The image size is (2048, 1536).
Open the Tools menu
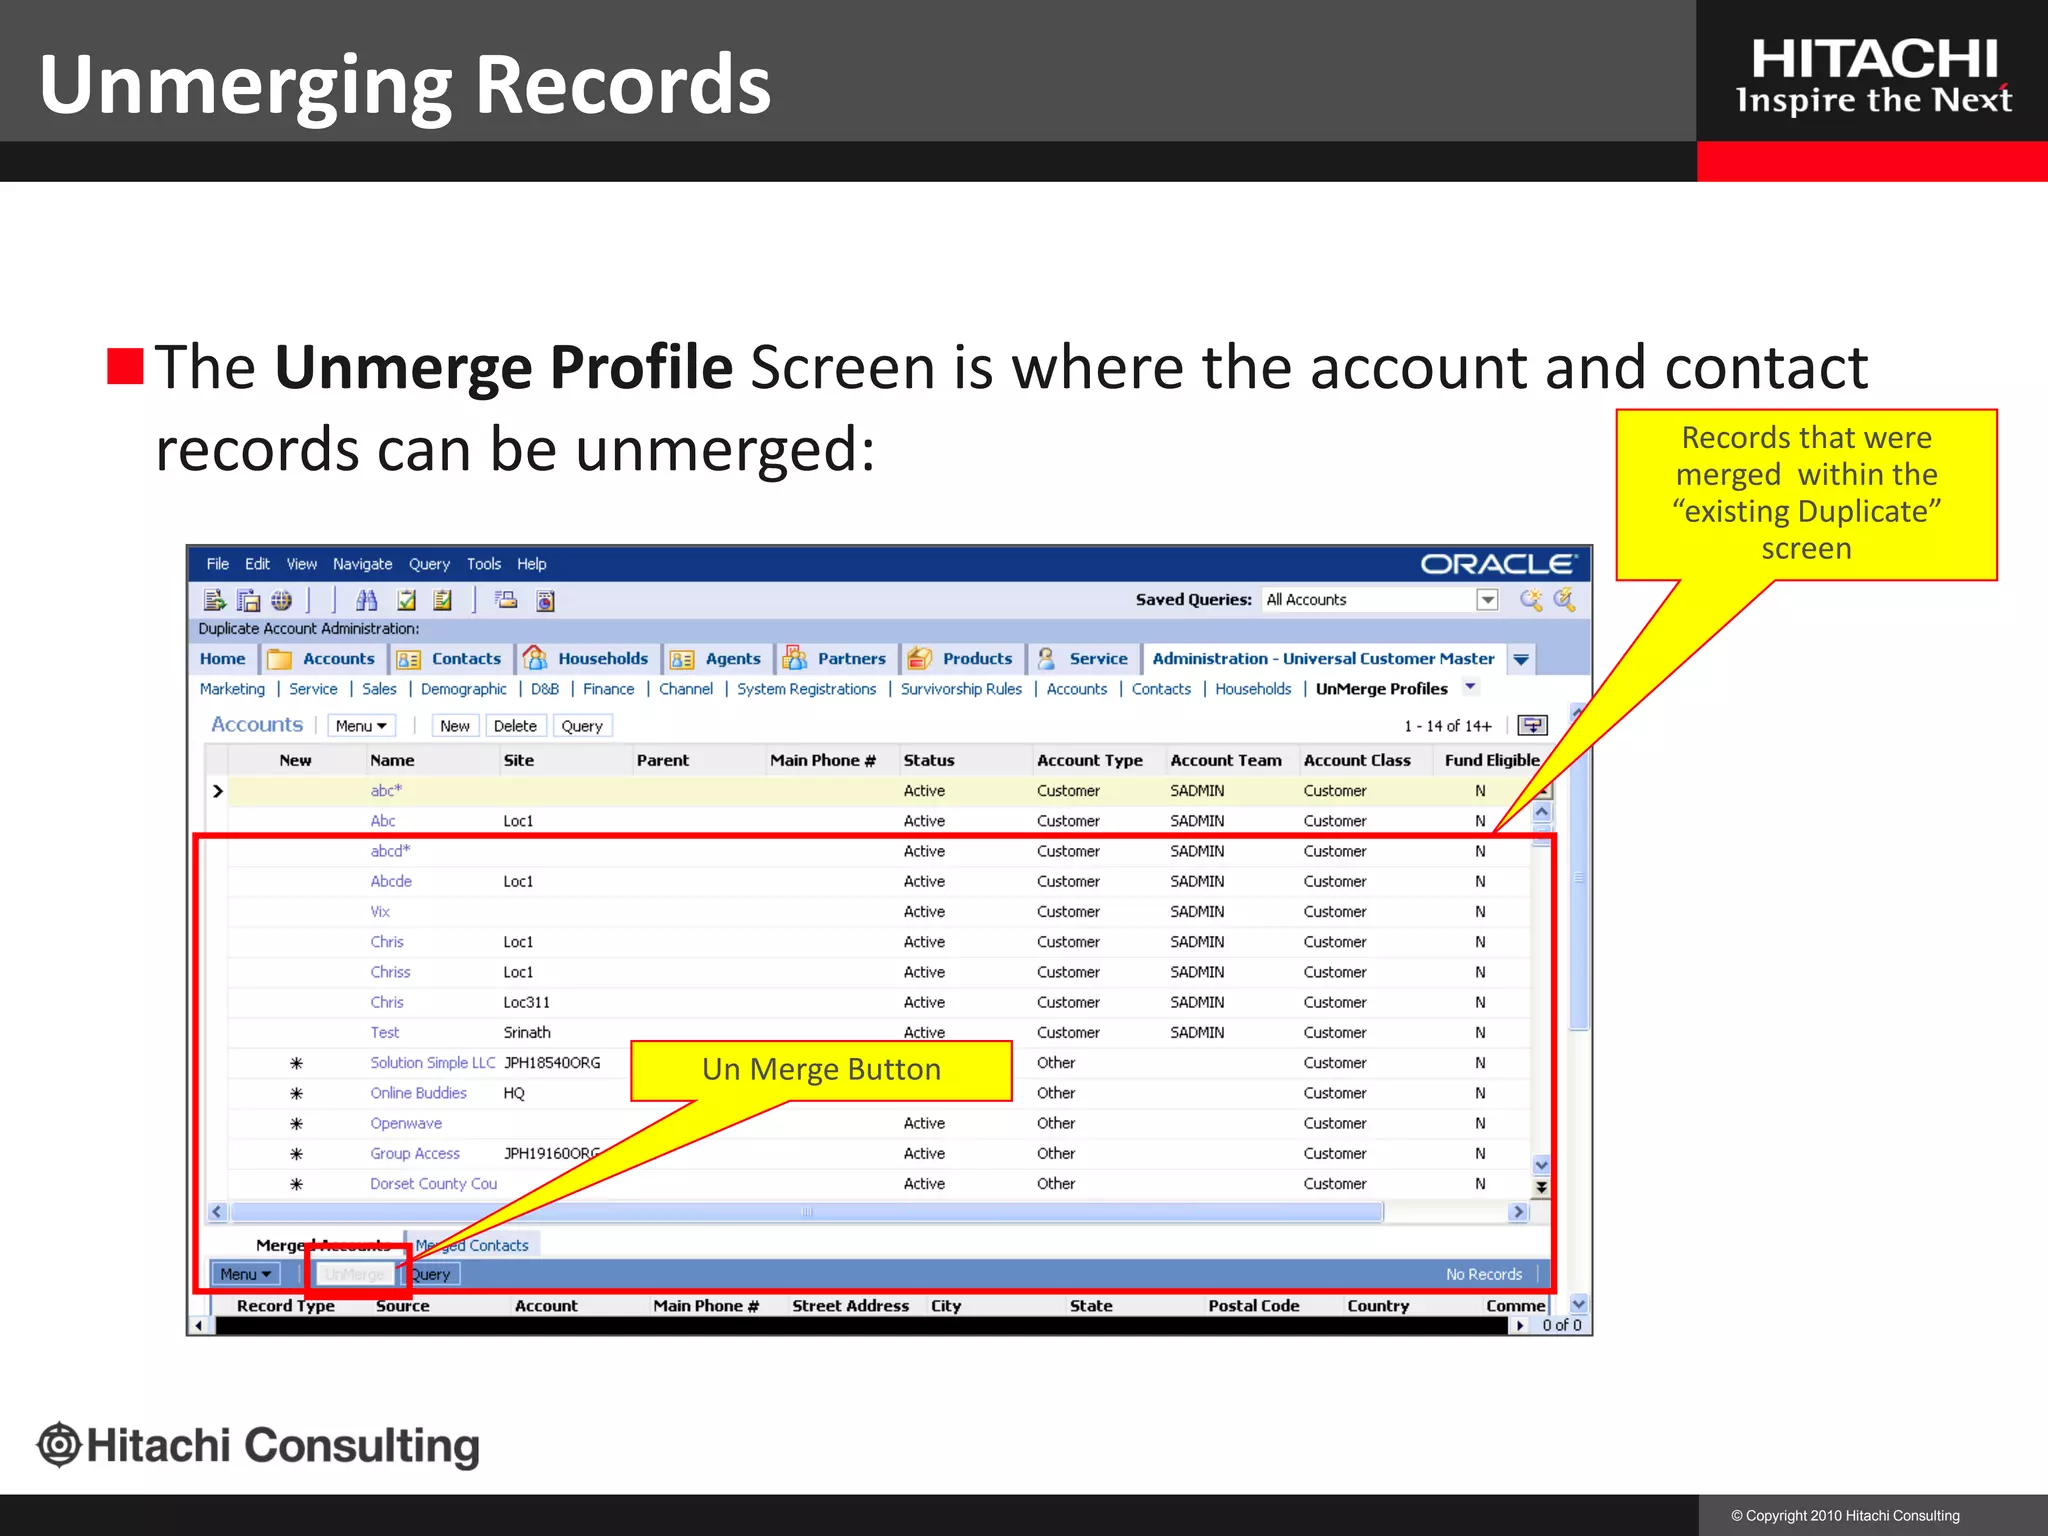484,564
